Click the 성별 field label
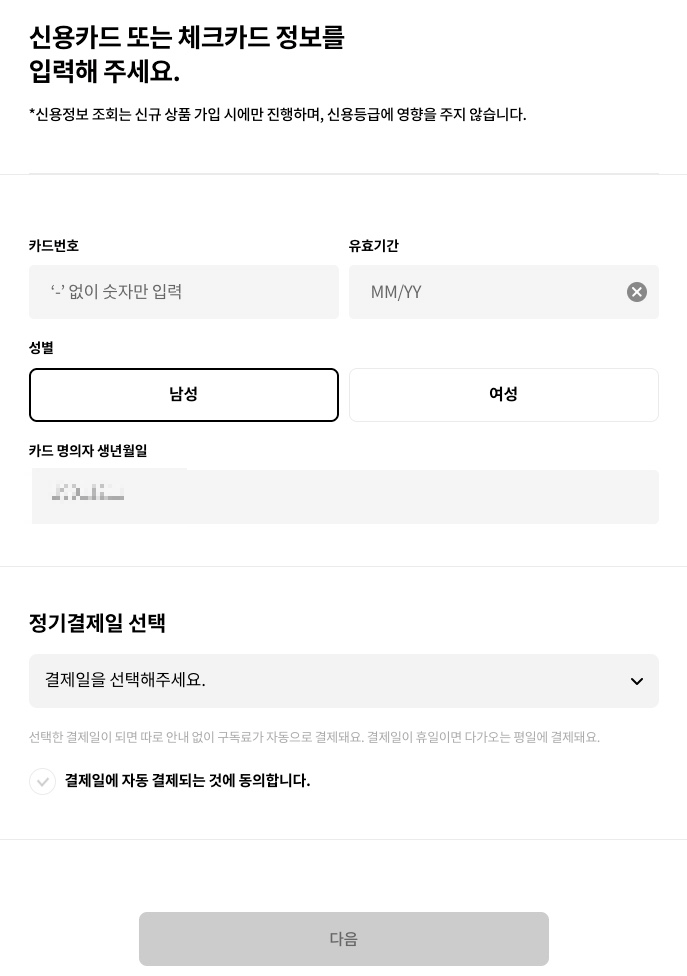This screenshot has height=976, width=687. (x=41, y=348)
